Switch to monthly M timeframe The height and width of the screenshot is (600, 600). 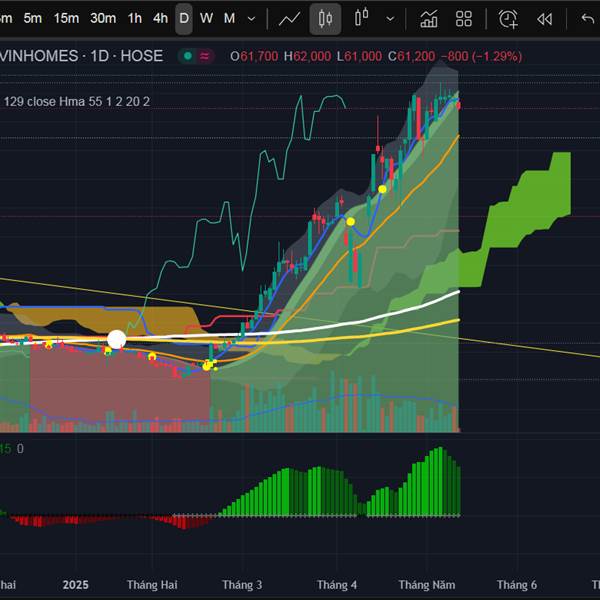pos(229,18)
